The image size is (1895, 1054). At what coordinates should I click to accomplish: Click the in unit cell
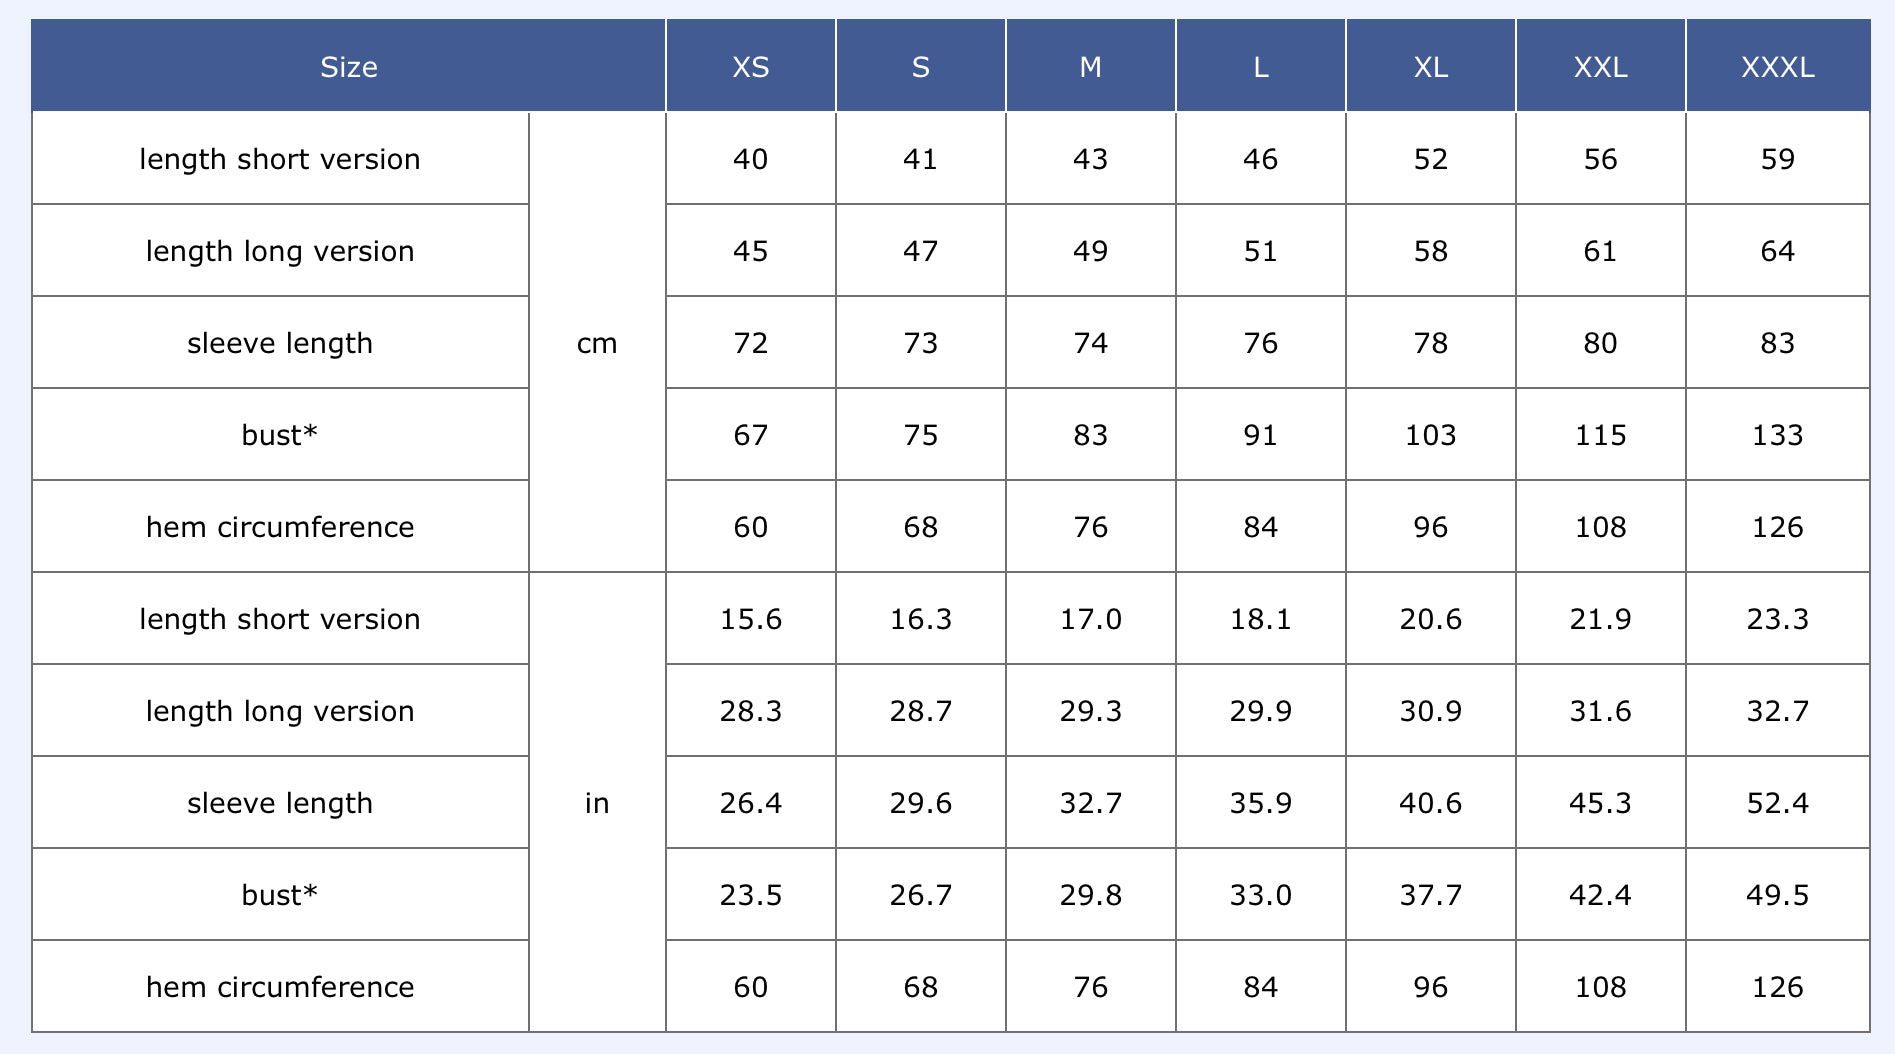pyautogui.click(x=597, y=803)
